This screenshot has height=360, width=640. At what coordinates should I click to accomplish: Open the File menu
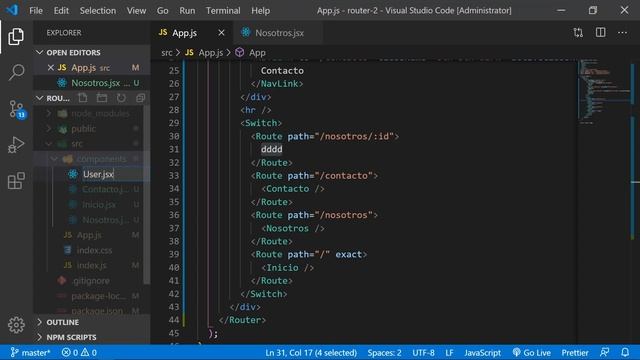(x=36, y=11)
